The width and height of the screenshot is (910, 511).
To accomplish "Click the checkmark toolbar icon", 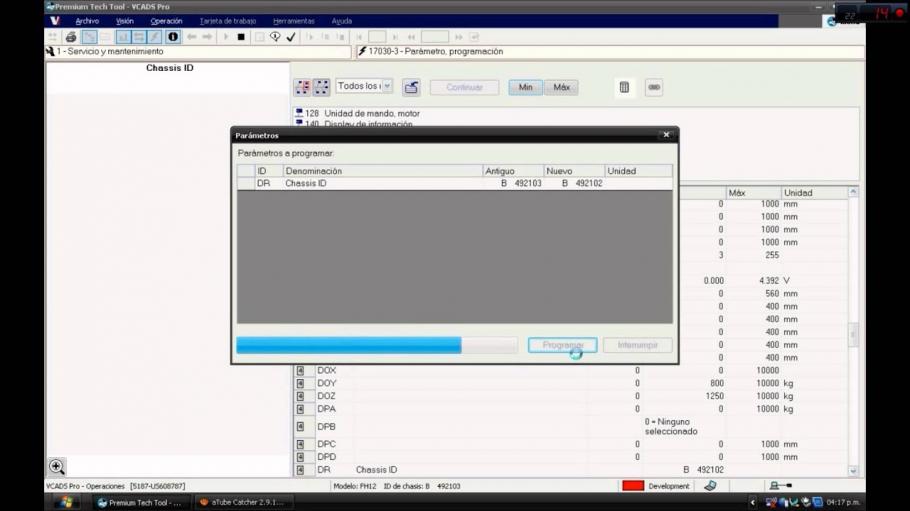I will tap(291, 37).
